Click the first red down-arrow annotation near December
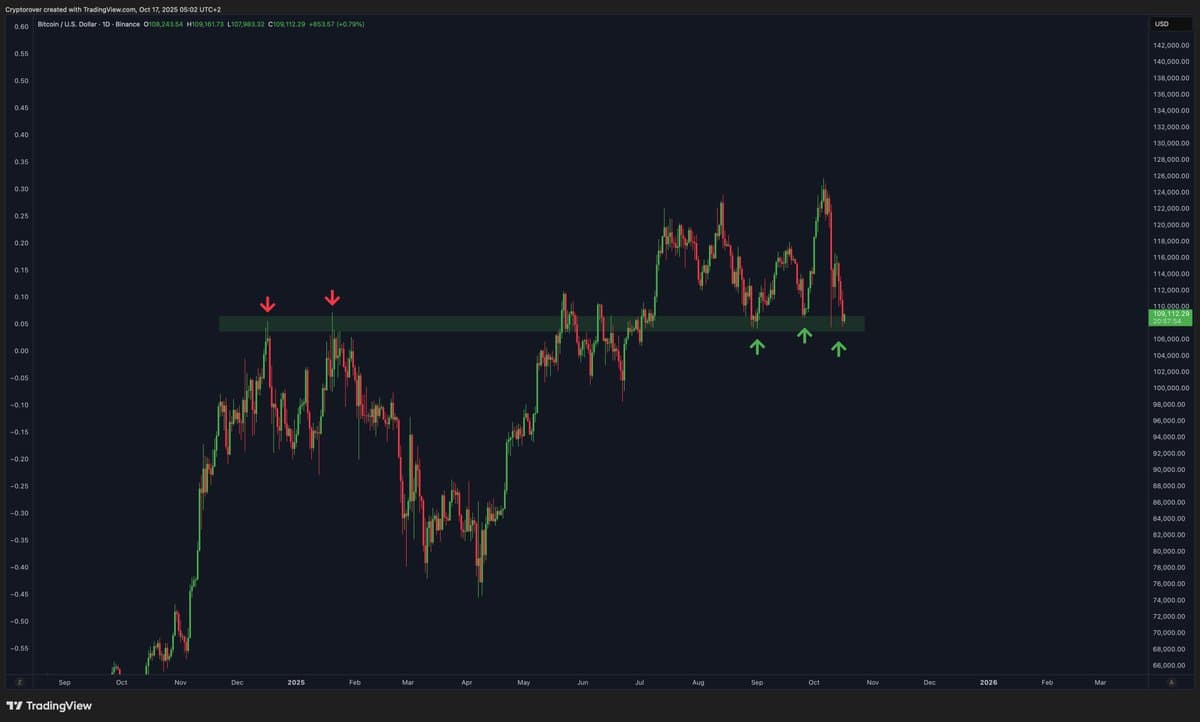This screenshot has height=722, width=1200. [268, 303]
